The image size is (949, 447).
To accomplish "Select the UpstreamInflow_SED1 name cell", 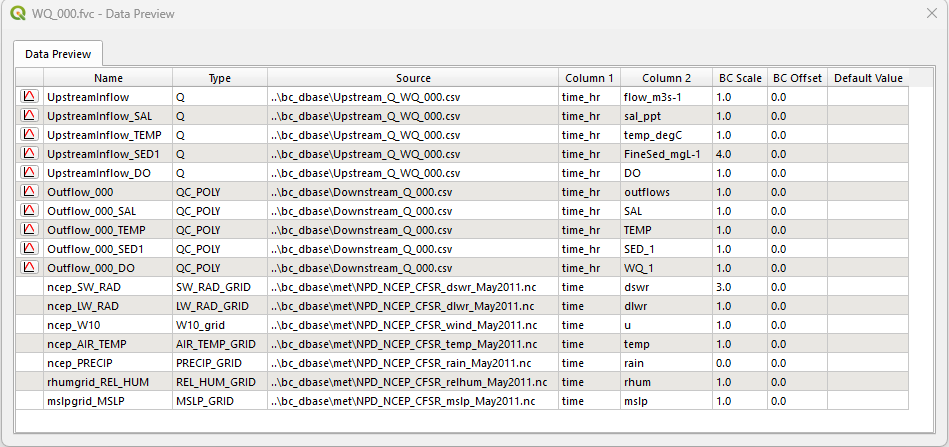I will tap(108, 154).
